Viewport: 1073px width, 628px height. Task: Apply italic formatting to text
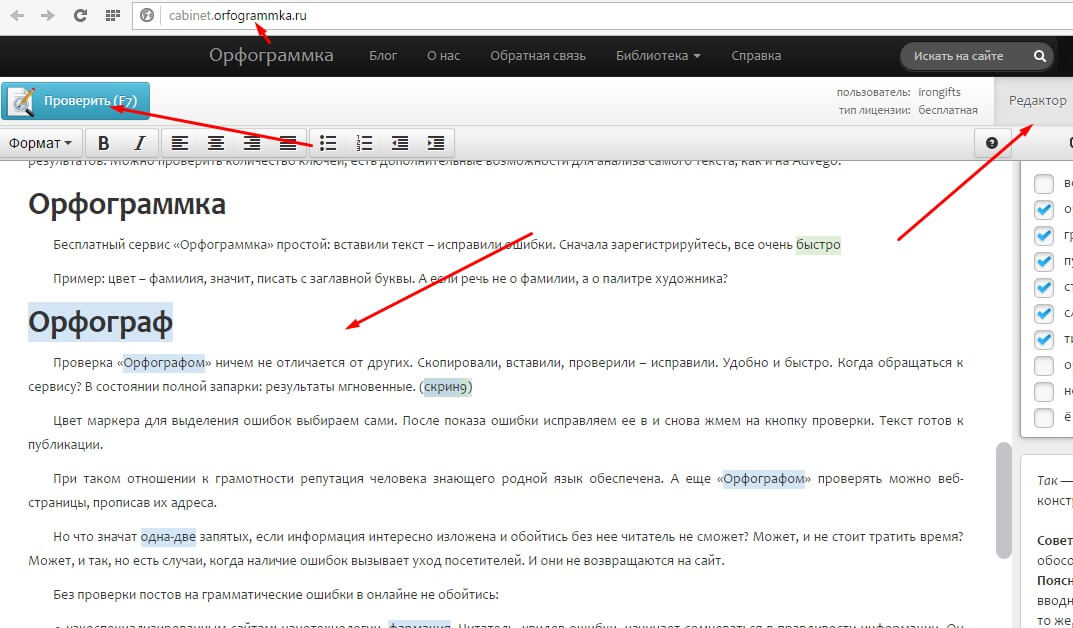pyautogui.click(x=139, y=143)
